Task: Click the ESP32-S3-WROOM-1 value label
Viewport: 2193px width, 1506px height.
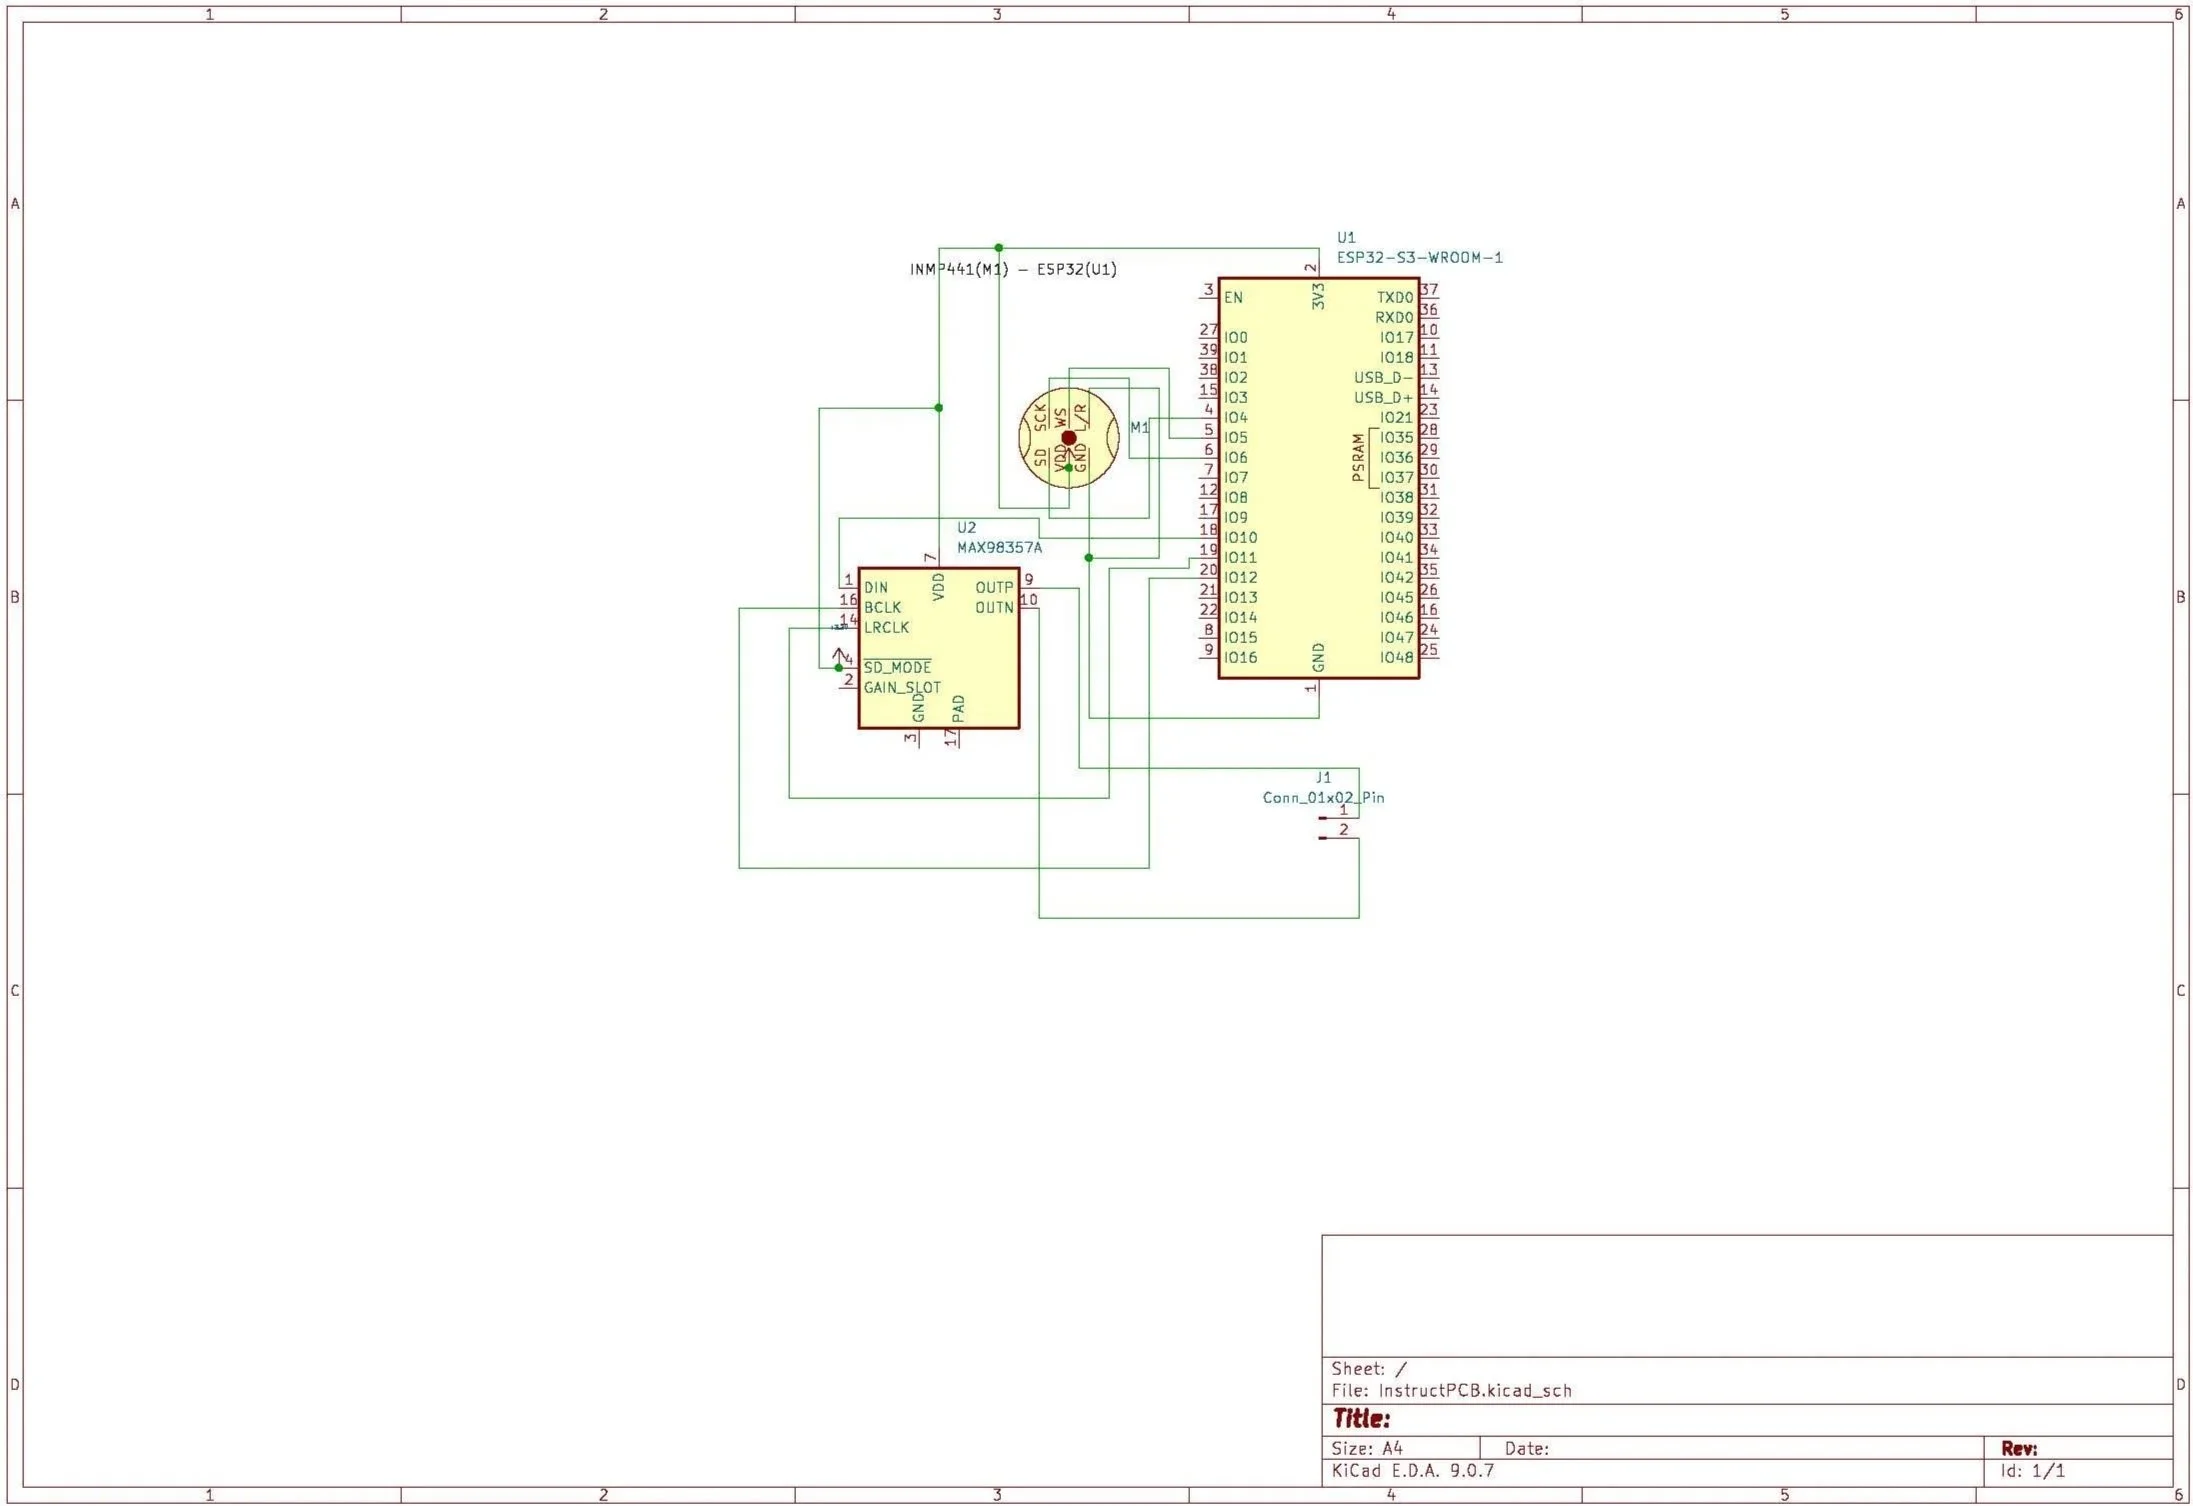Action: click(1419, 258)
